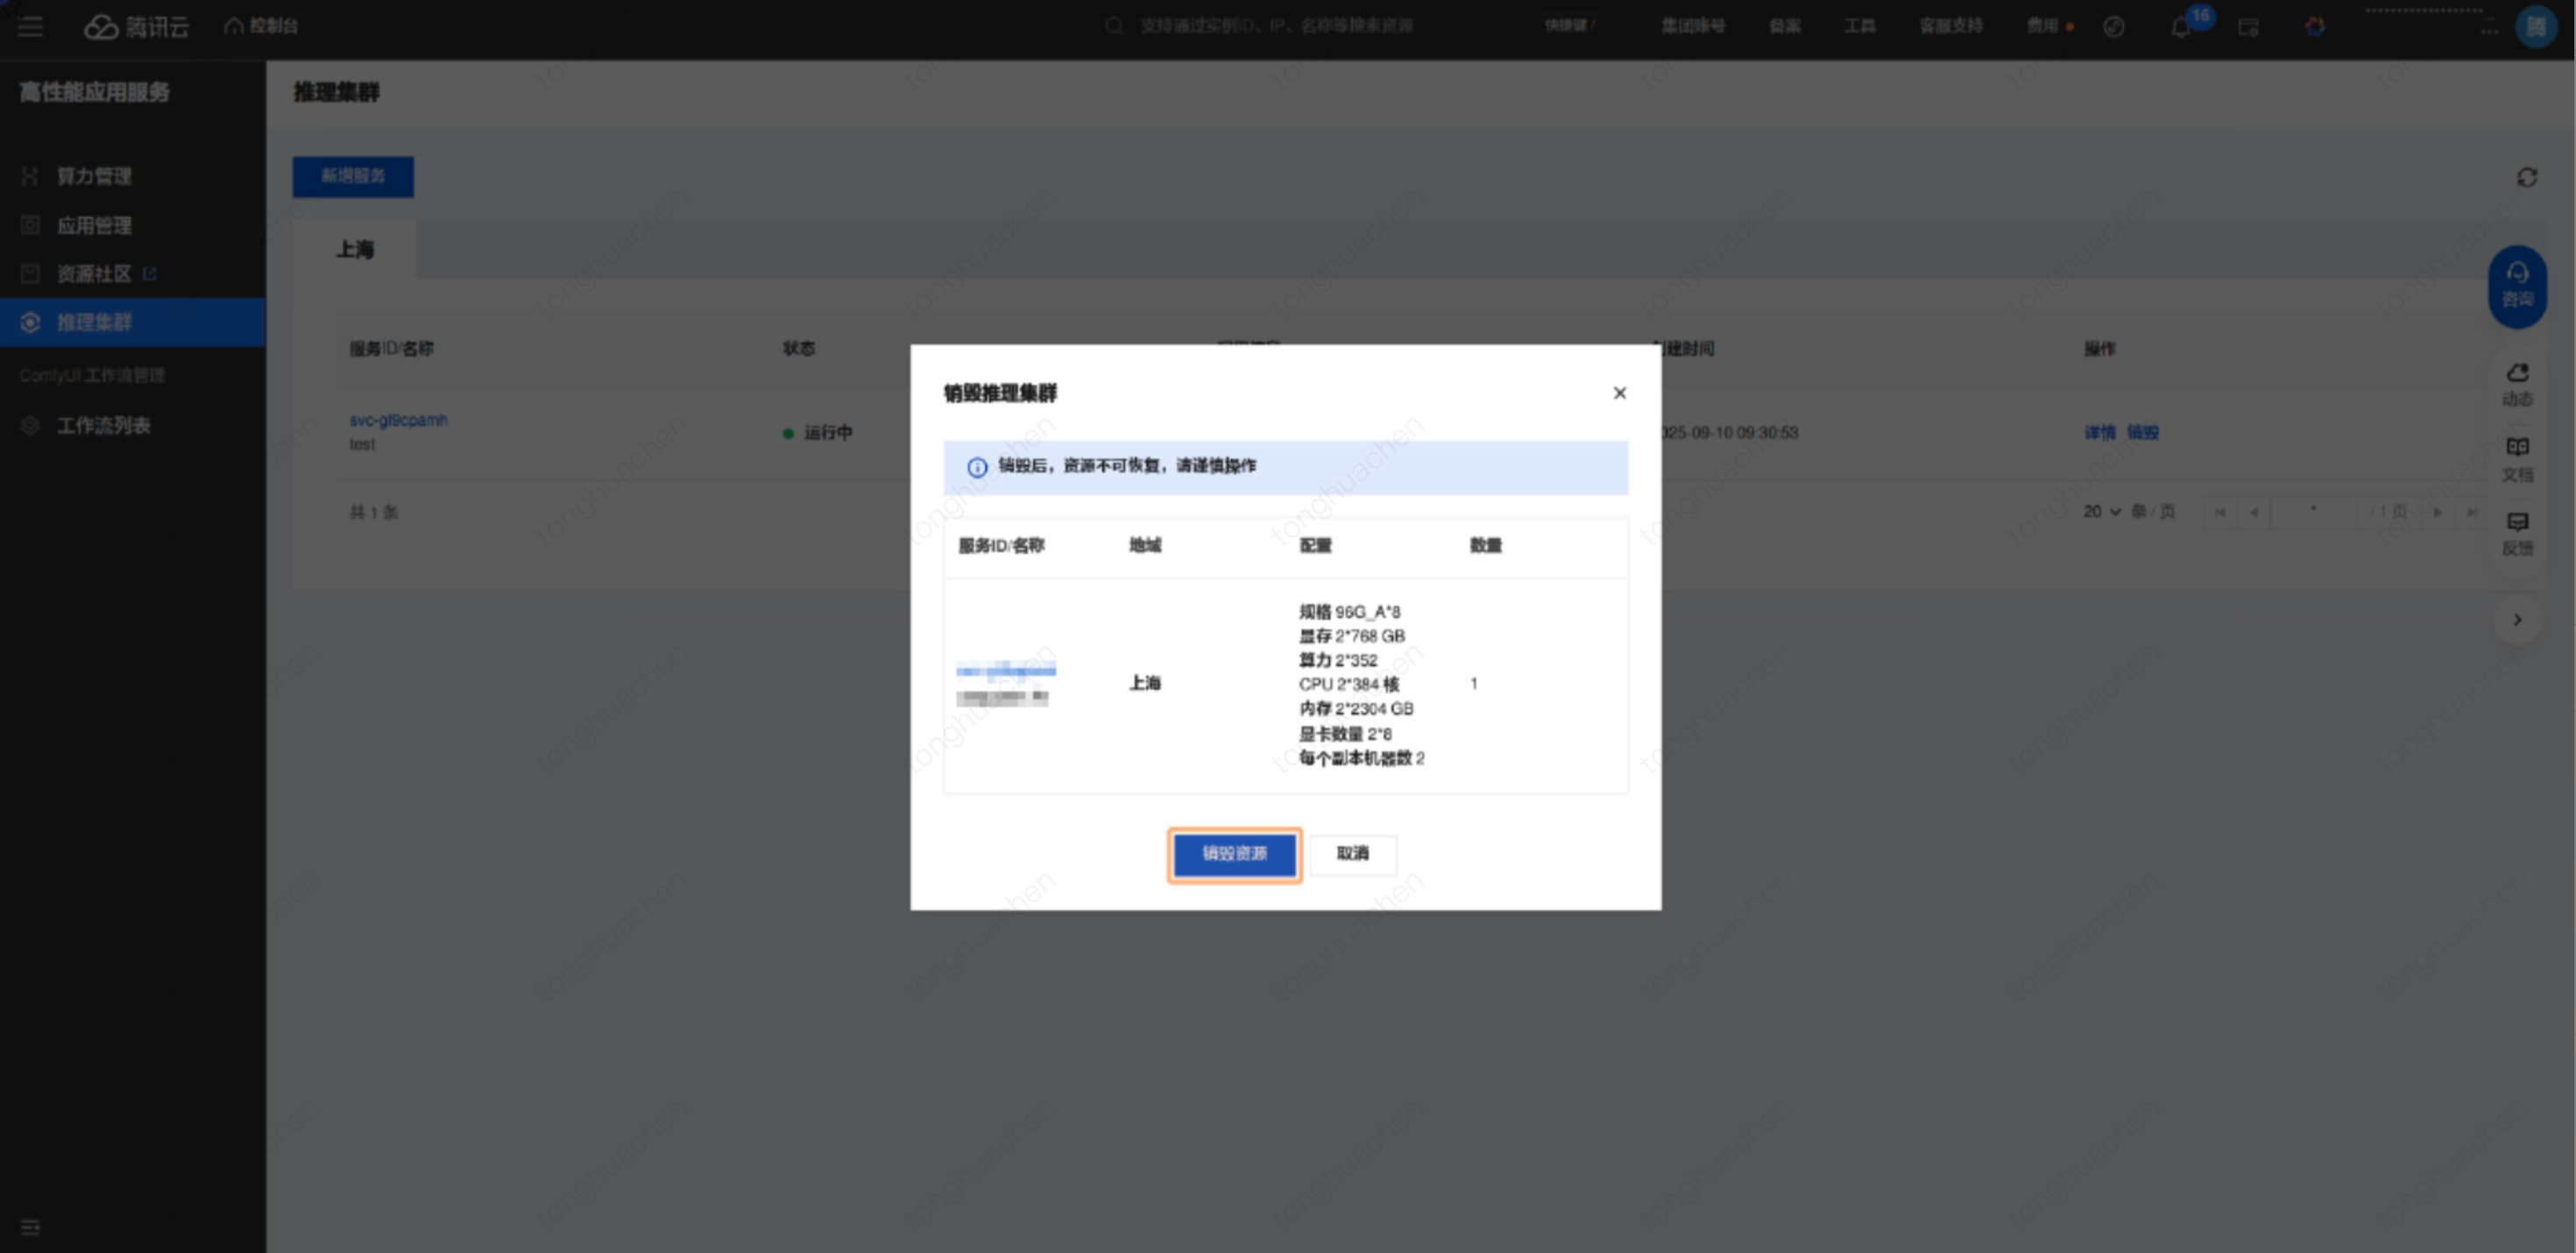Screen dimensions: 2576x1253
Task: Click the 反馈 feedback icon
Action: pos(2517,532)
